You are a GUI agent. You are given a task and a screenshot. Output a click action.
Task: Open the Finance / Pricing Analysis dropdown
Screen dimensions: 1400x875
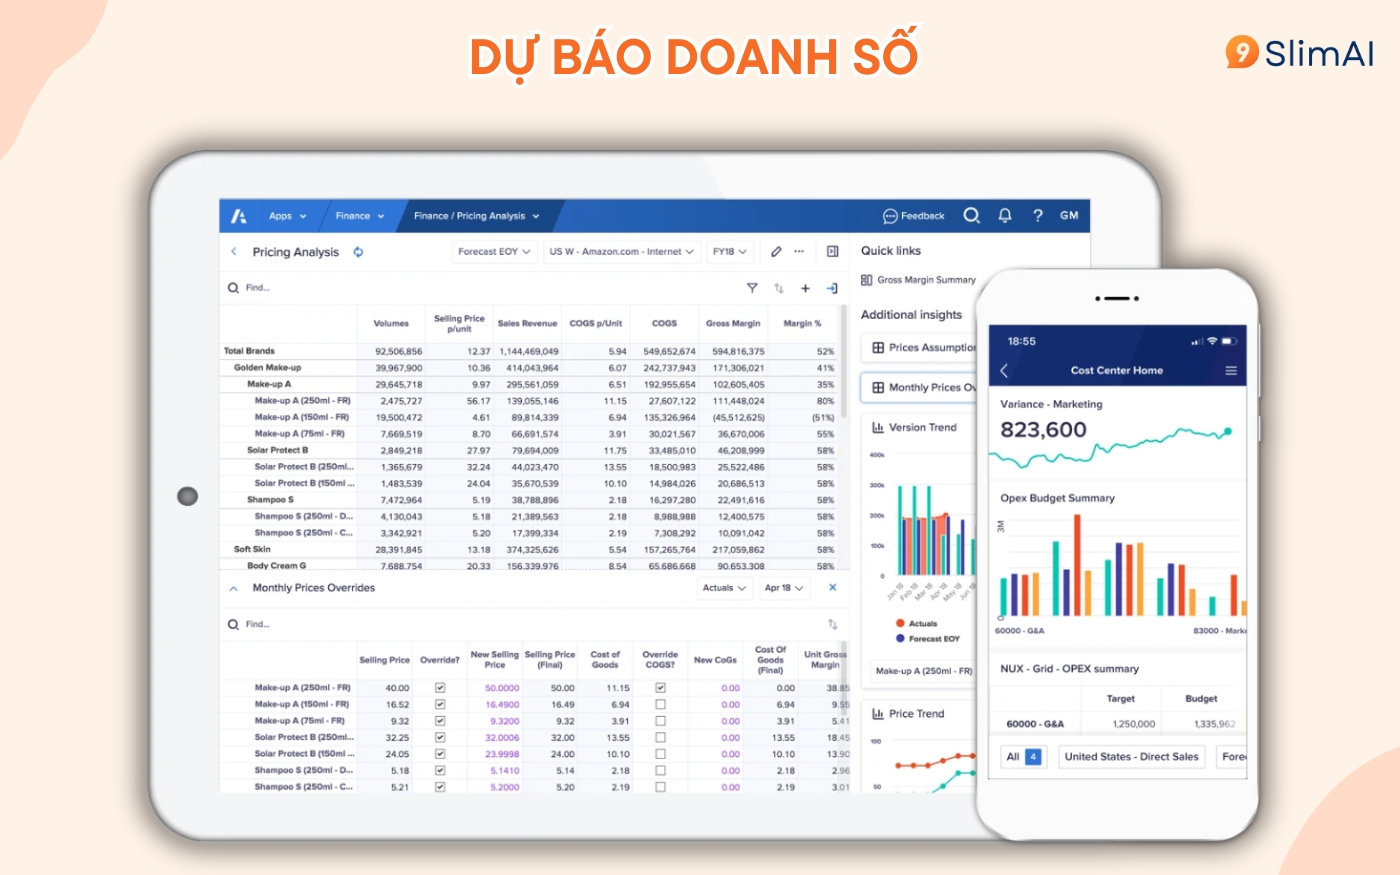tap(477, 216)
